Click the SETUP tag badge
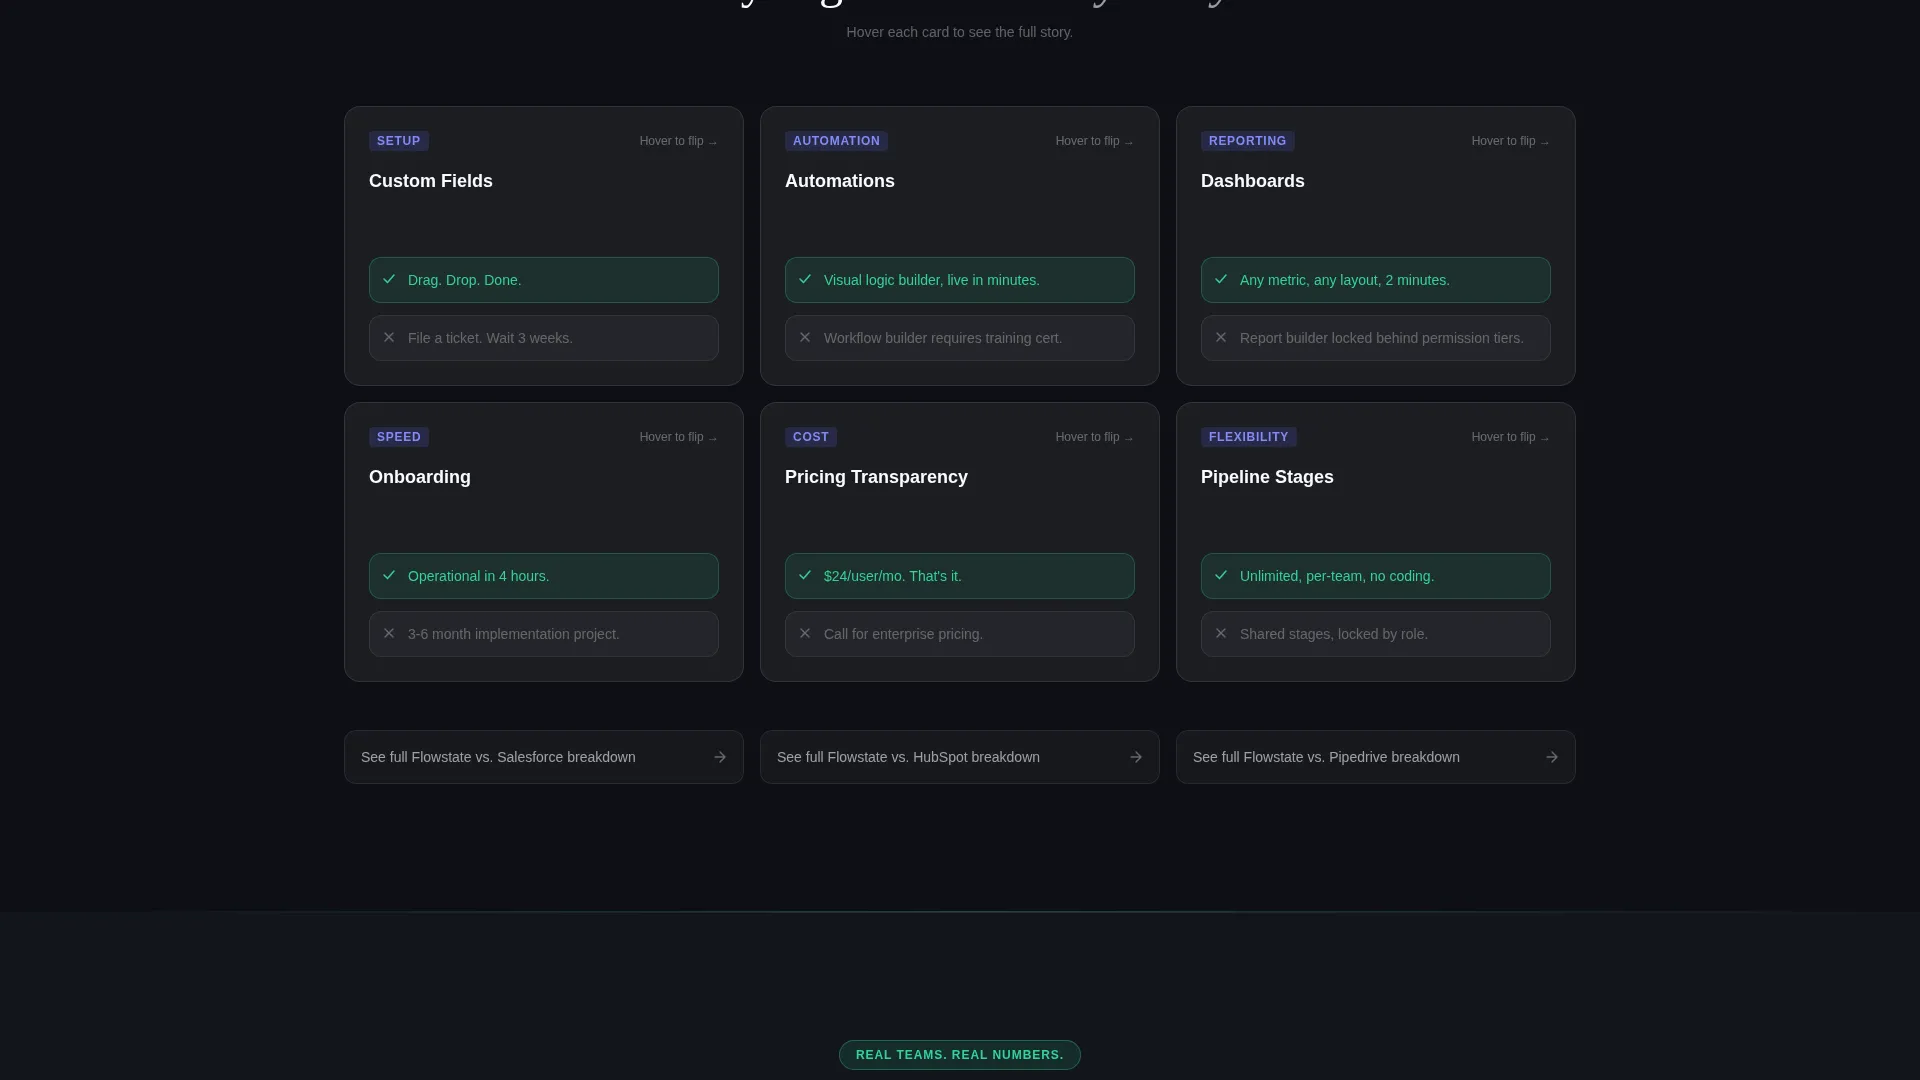 [399, 141]
